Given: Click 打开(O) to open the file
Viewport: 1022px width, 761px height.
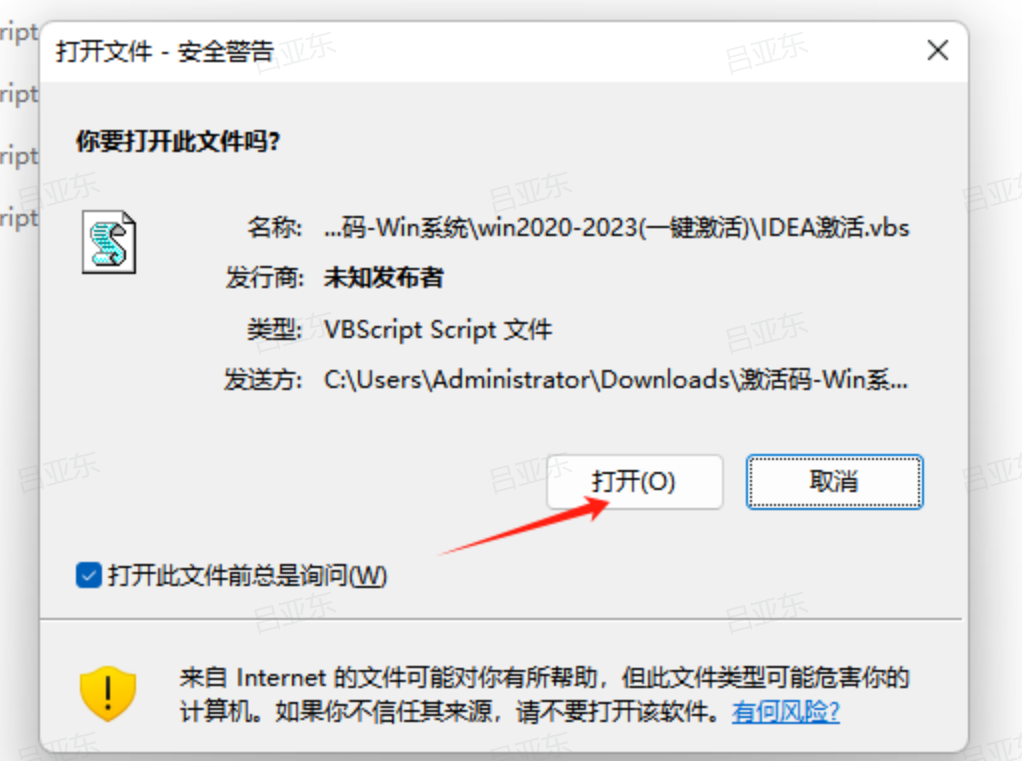Looking at the screenshot, I should tap(635, 482).
